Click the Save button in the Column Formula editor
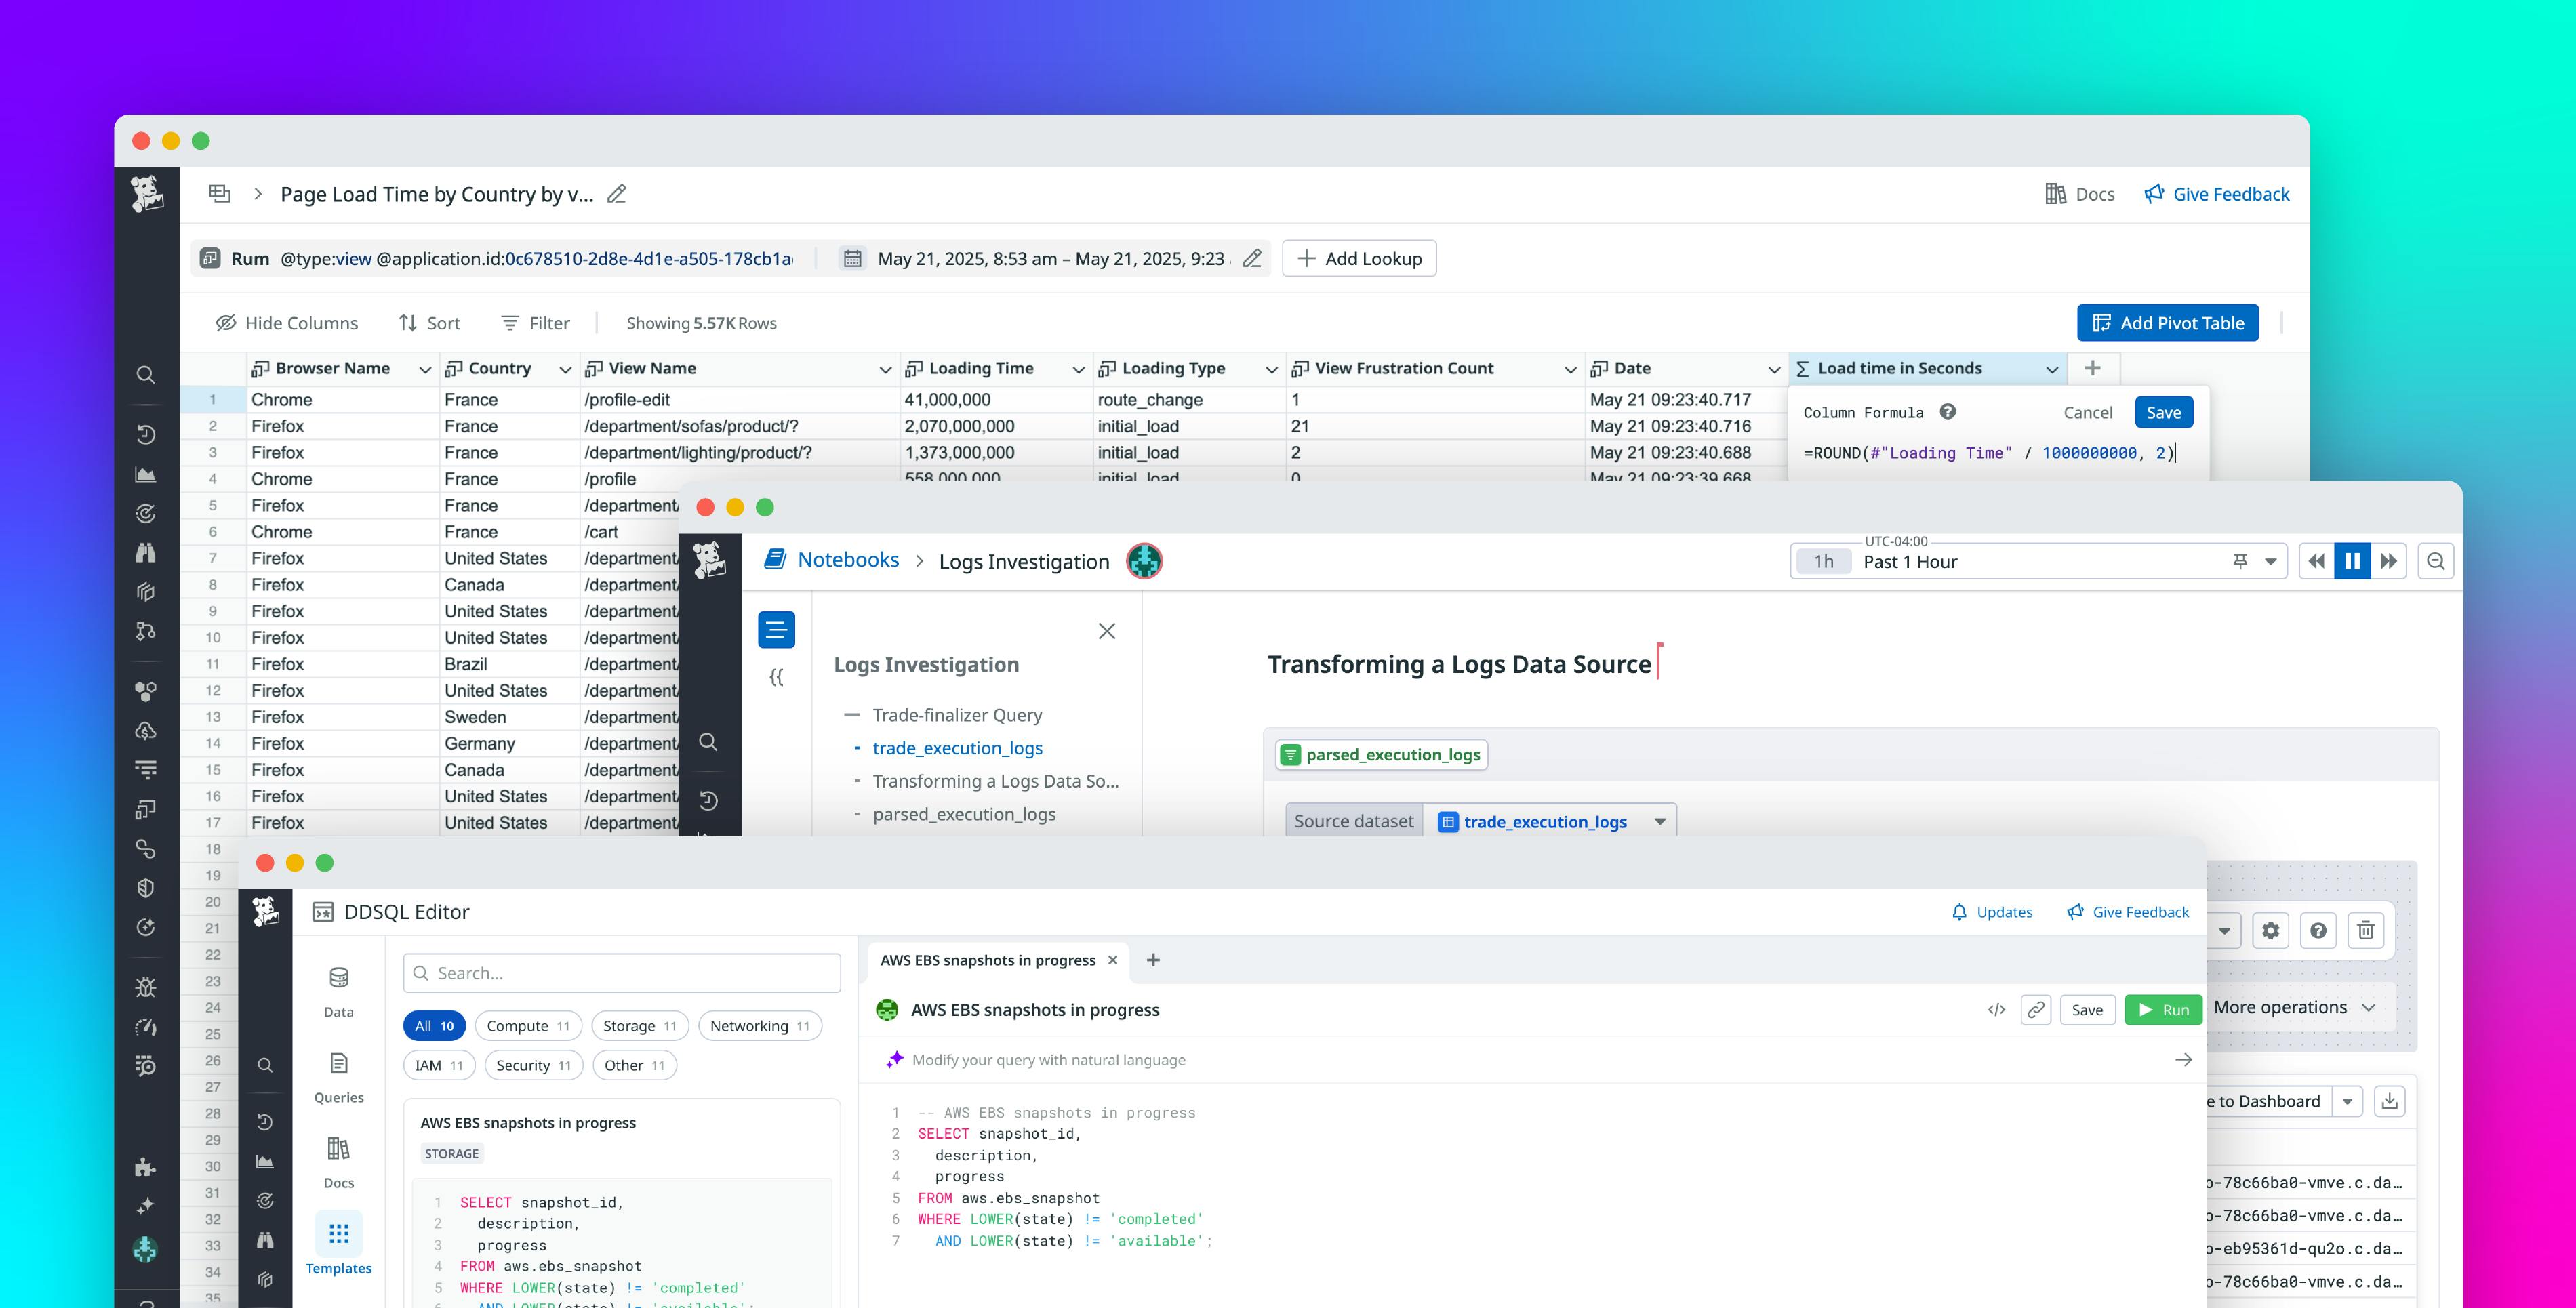The image size is (2576, 1308). point(2164,411)
